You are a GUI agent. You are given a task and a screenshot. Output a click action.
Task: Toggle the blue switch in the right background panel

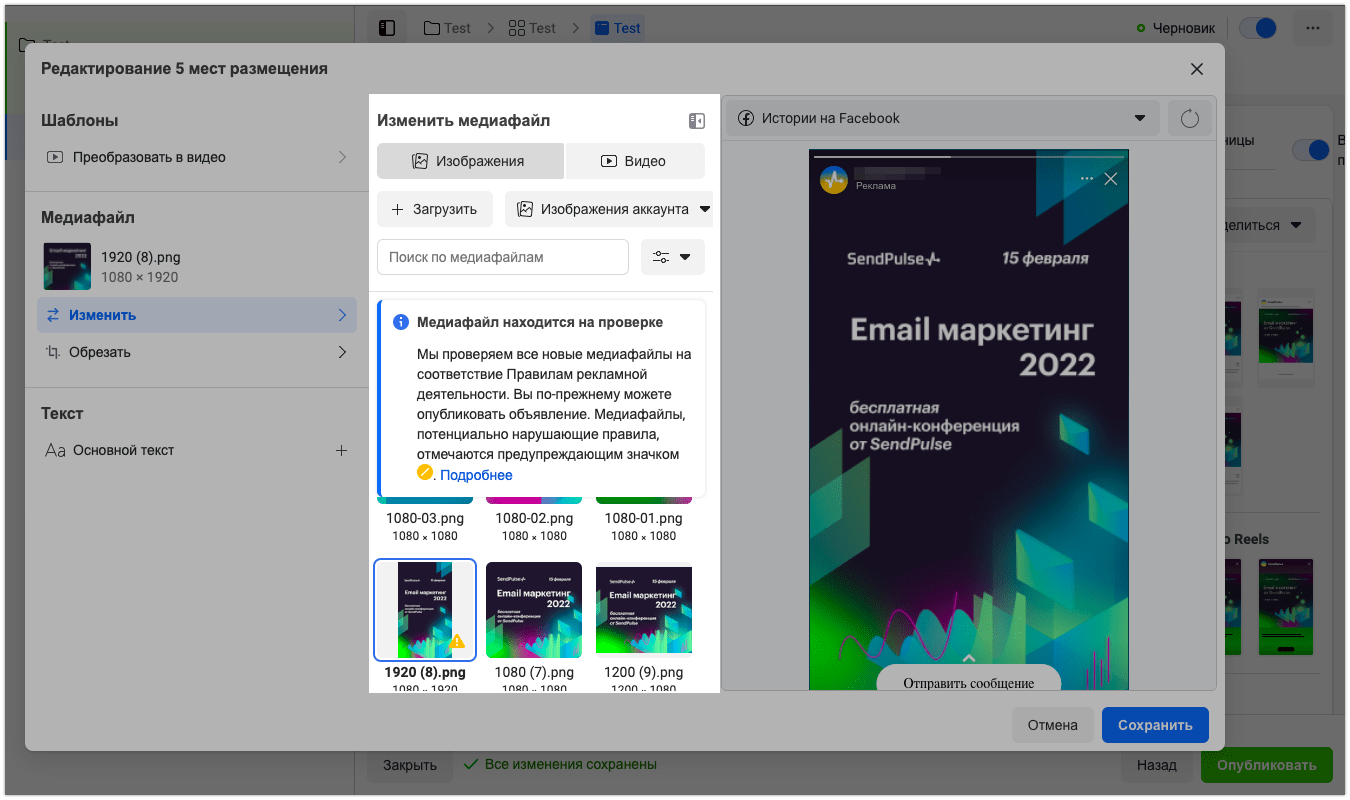pyautogui.click(x=1311, y=150)
